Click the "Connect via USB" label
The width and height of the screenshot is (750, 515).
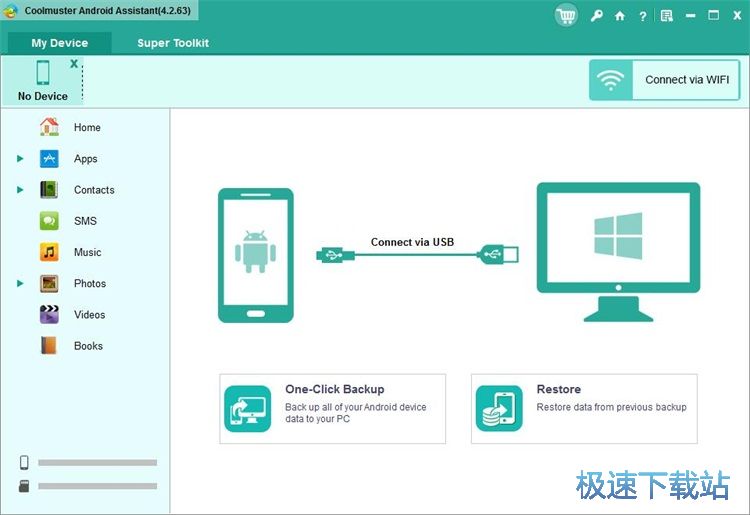point(412,242)
